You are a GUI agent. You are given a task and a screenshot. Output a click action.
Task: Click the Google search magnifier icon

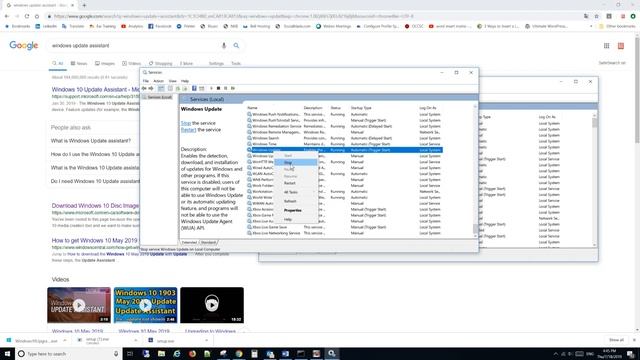click(x=236, y=46)
